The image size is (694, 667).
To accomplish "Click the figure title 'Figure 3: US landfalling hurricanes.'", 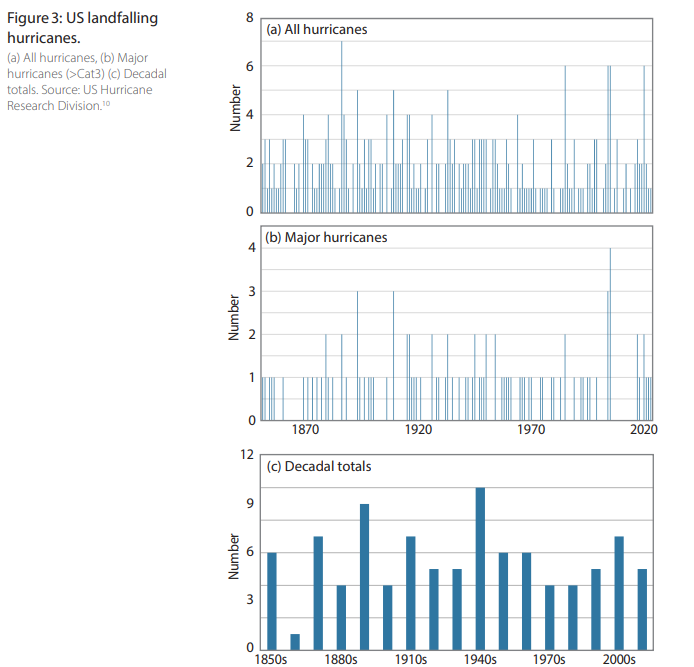I will coord(82,27).
